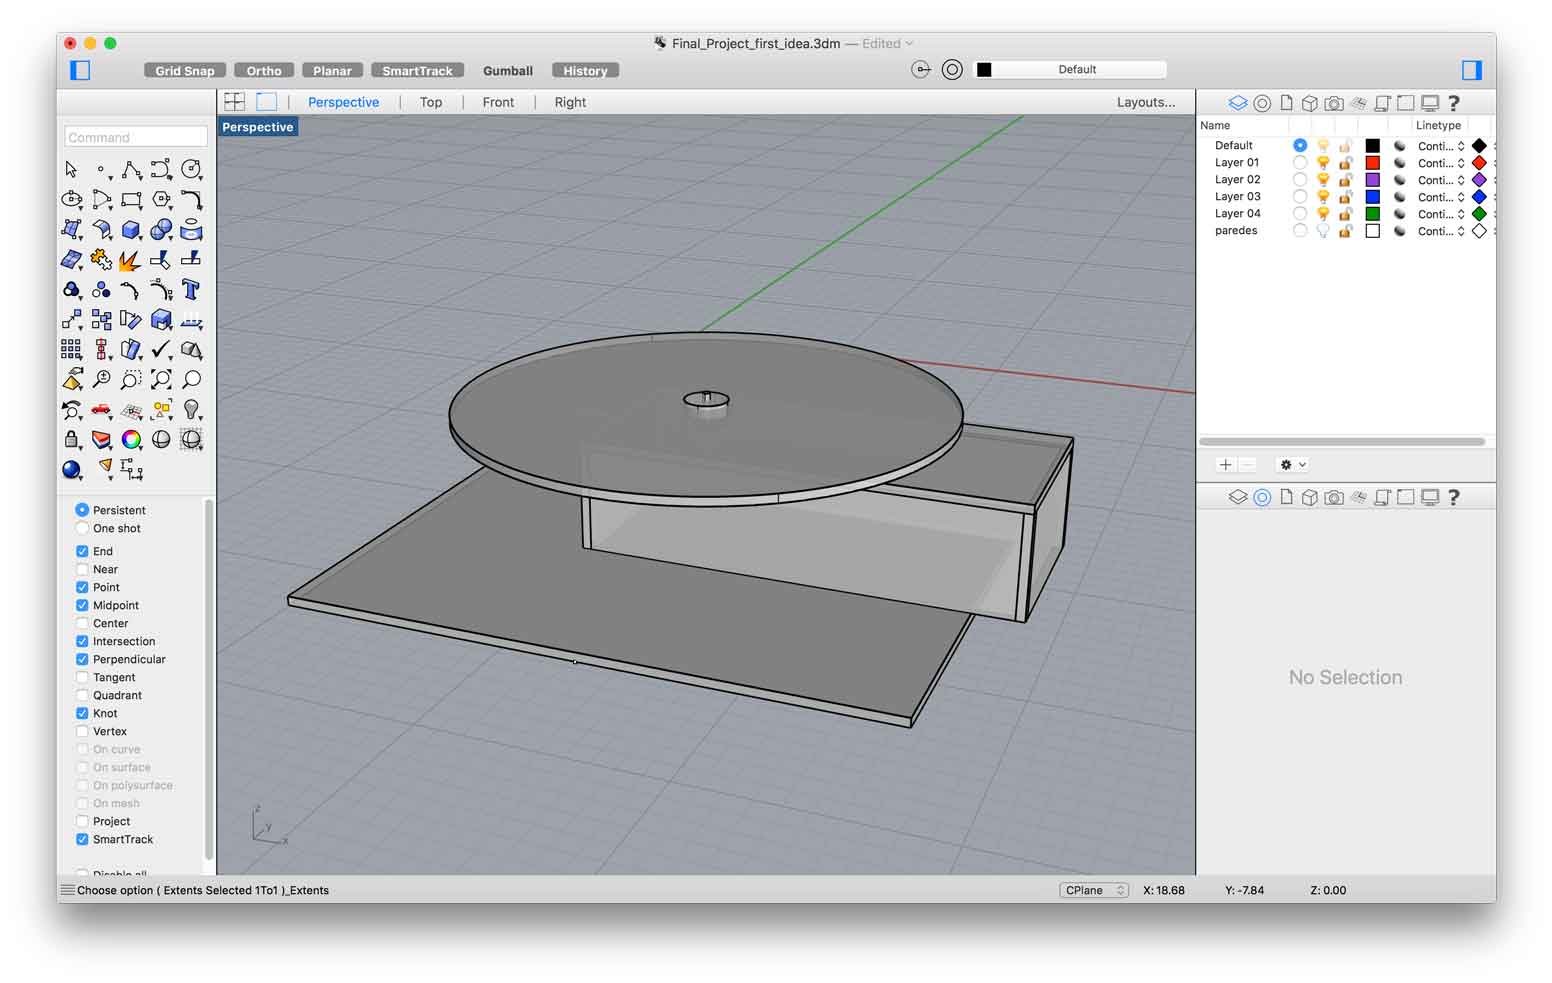
Task: Click the Boolean union spheres tool
Action: click(161, 229)
